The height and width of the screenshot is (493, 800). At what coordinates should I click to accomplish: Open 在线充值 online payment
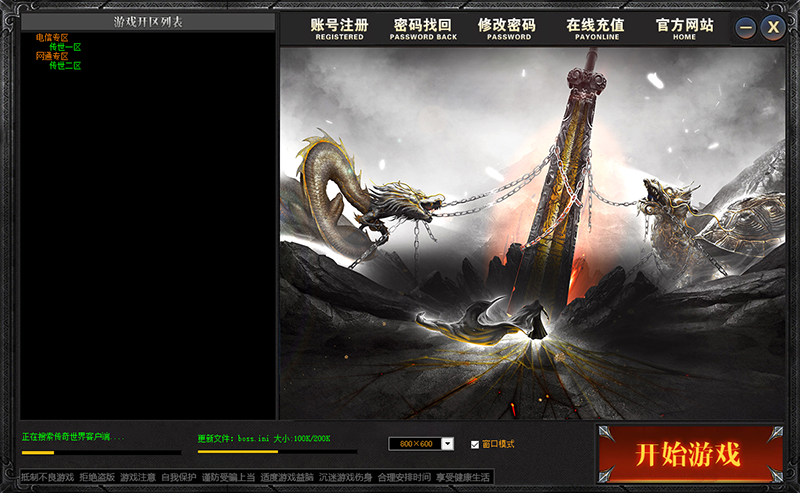[x=596, y=29]
